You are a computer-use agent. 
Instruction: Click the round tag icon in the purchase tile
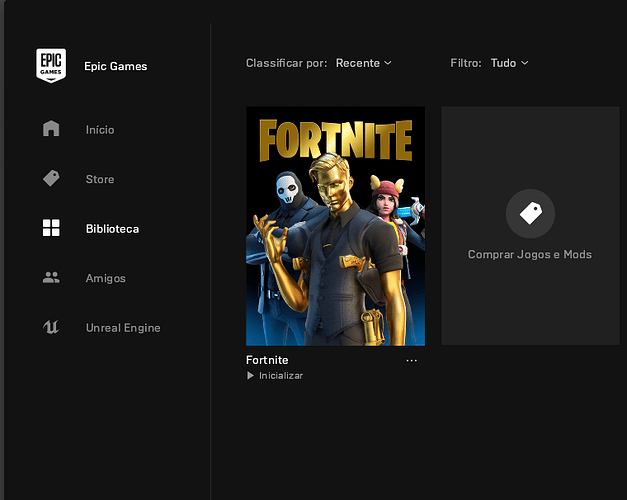pyautogui.click(x=530, y=214)
